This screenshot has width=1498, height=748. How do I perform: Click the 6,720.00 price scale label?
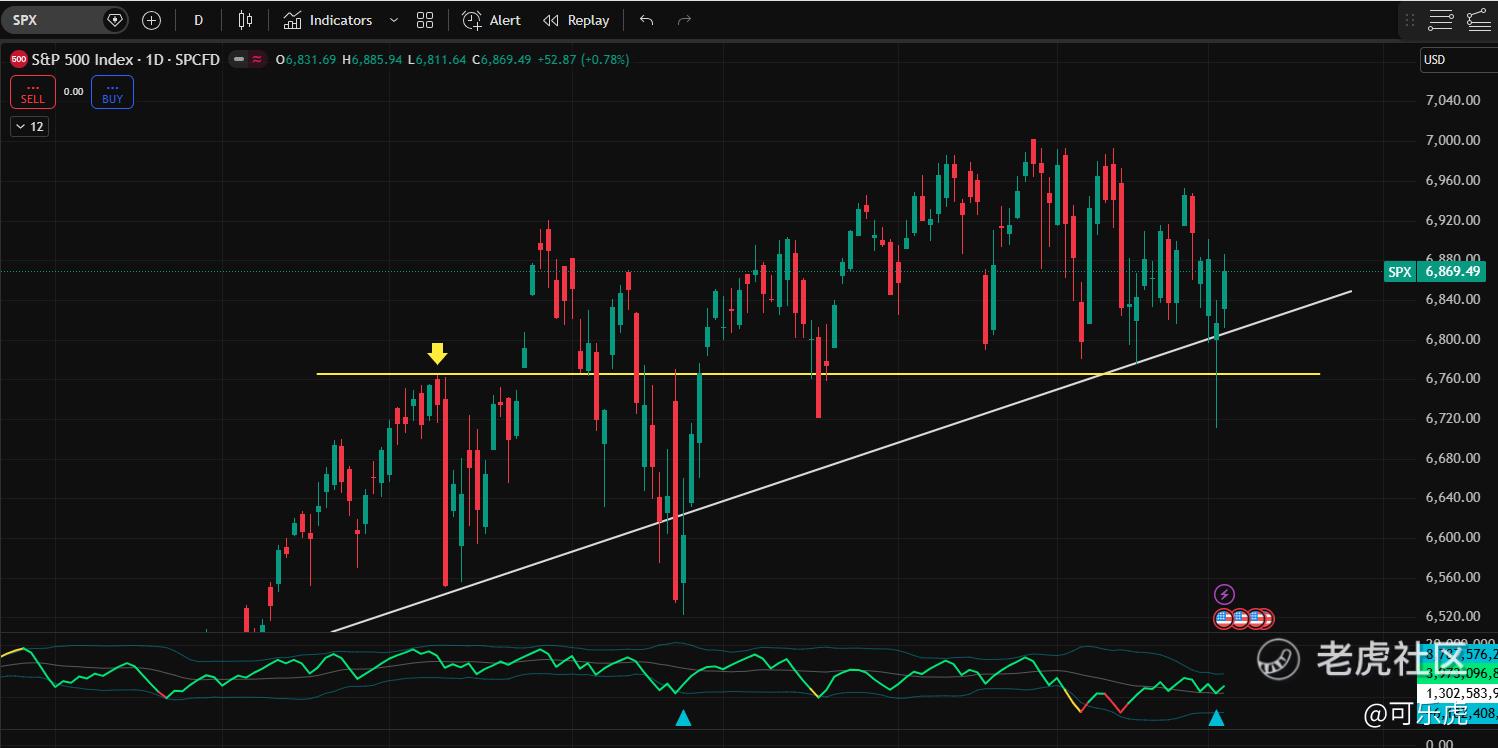point(1452,418)
